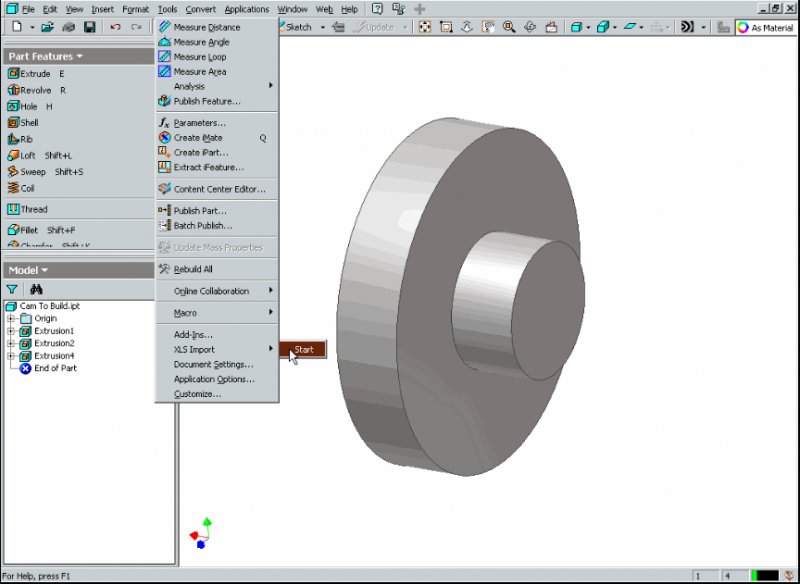Open the Applications menu
Viewport: 800px width, 584px height.
[x=246, y=9]
